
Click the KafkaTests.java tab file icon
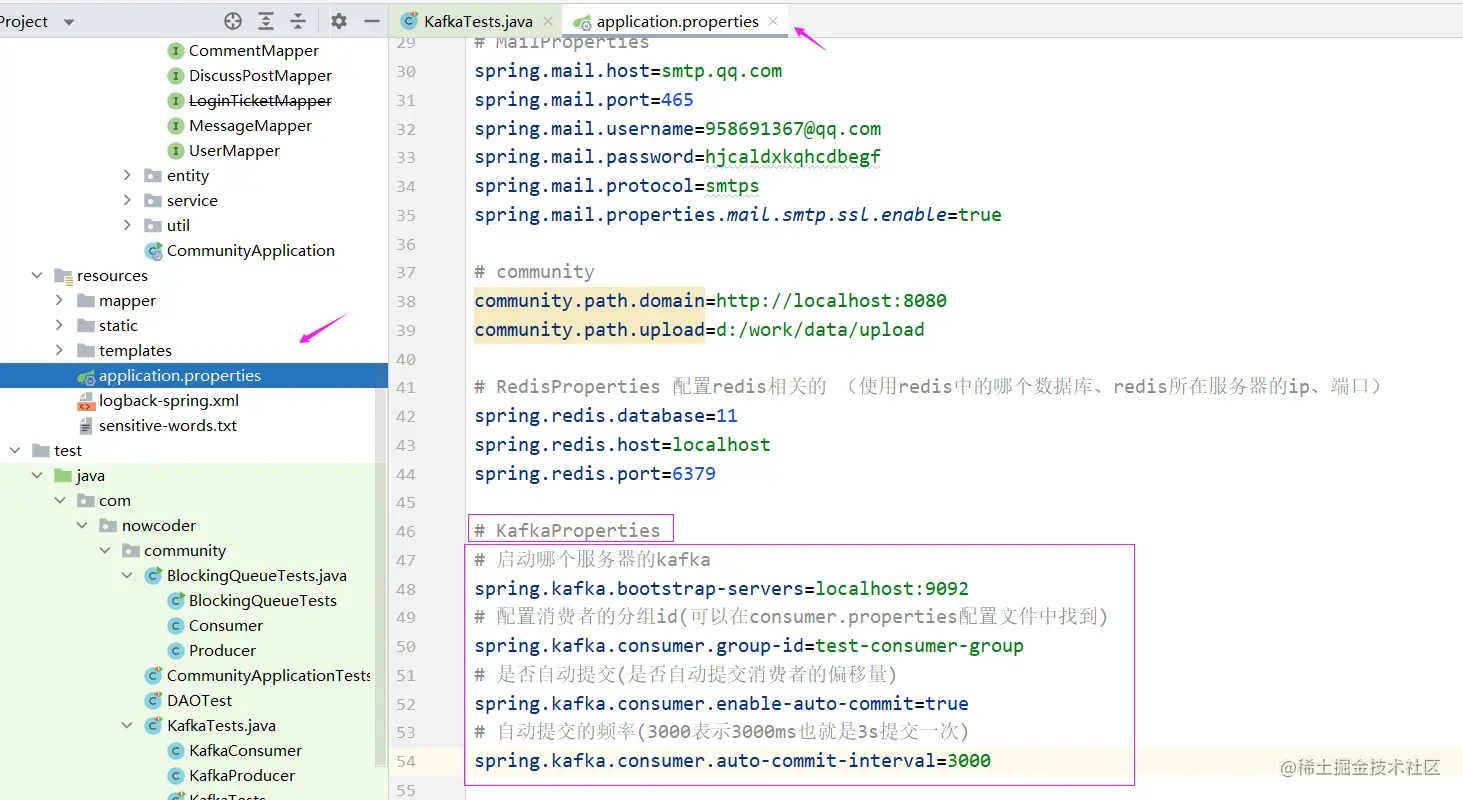pyautogui.click(x=409, y=21)
